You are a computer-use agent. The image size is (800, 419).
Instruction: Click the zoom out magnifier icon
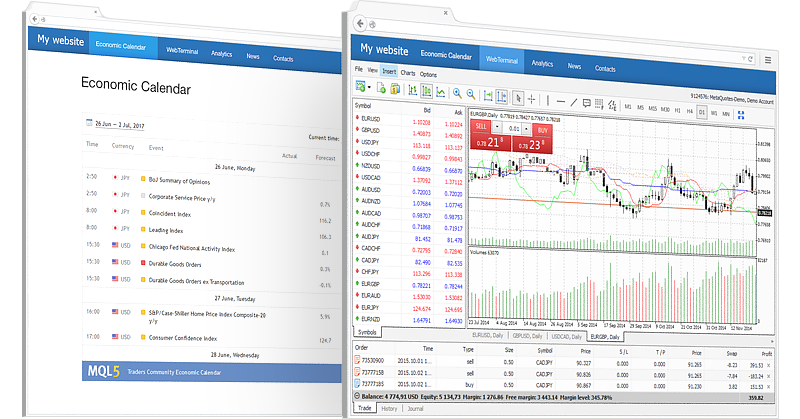470,92
